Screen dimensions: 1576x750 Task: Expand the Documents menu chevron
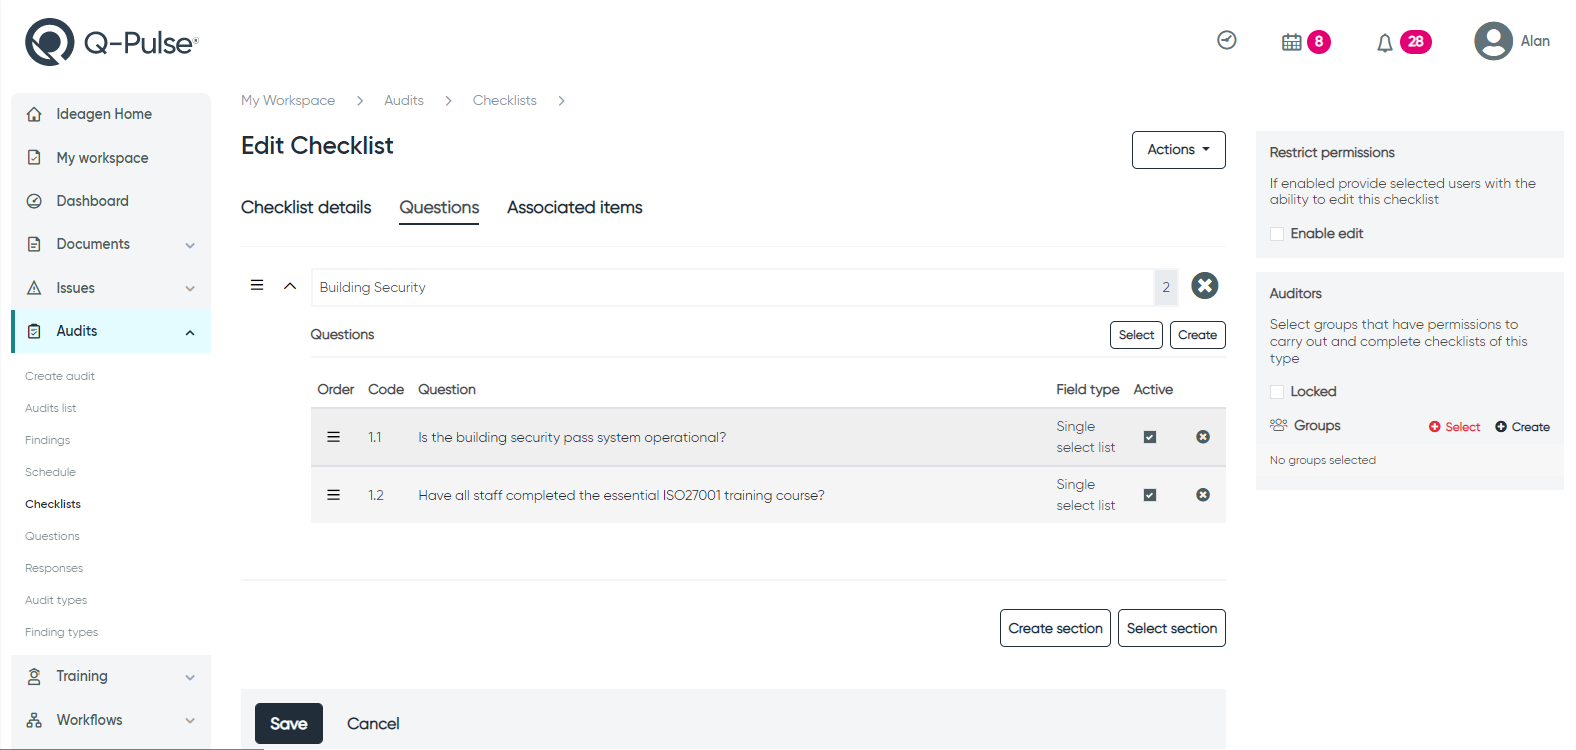coord(190,245)
